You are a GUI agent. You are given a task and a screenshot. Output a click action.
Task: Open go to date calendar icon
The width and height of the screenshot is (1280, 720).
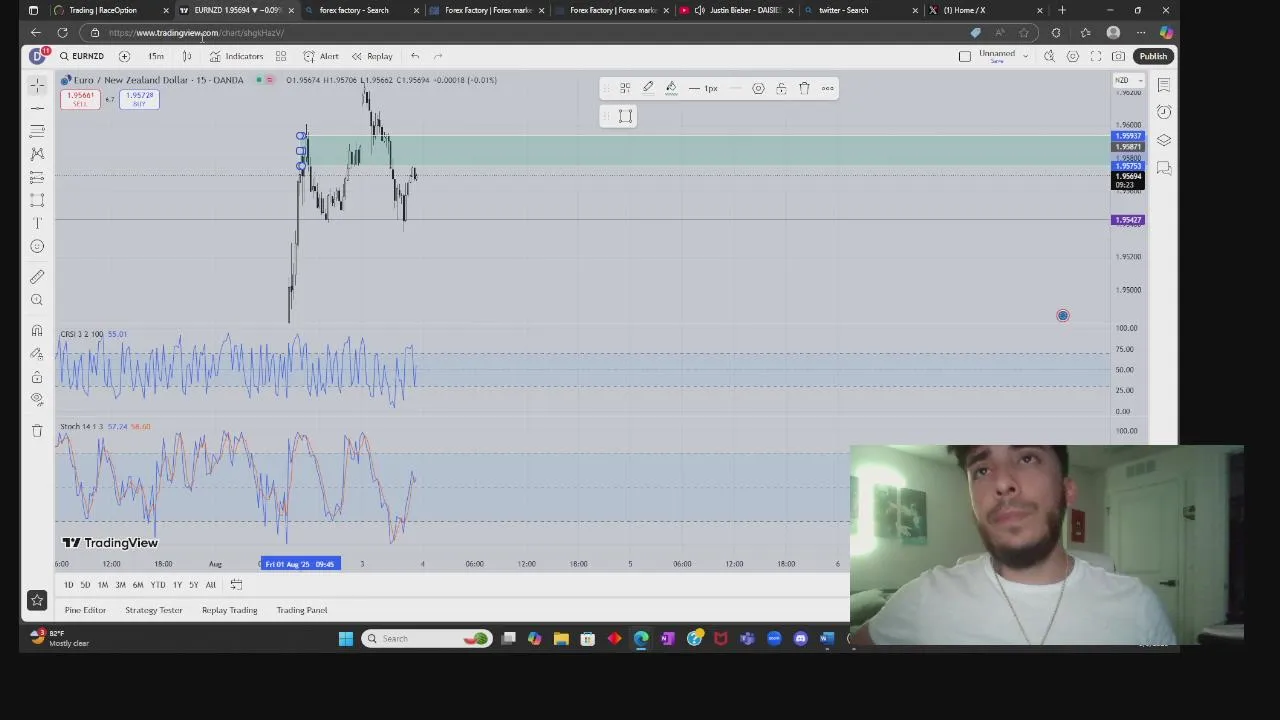tap(236, 585)
